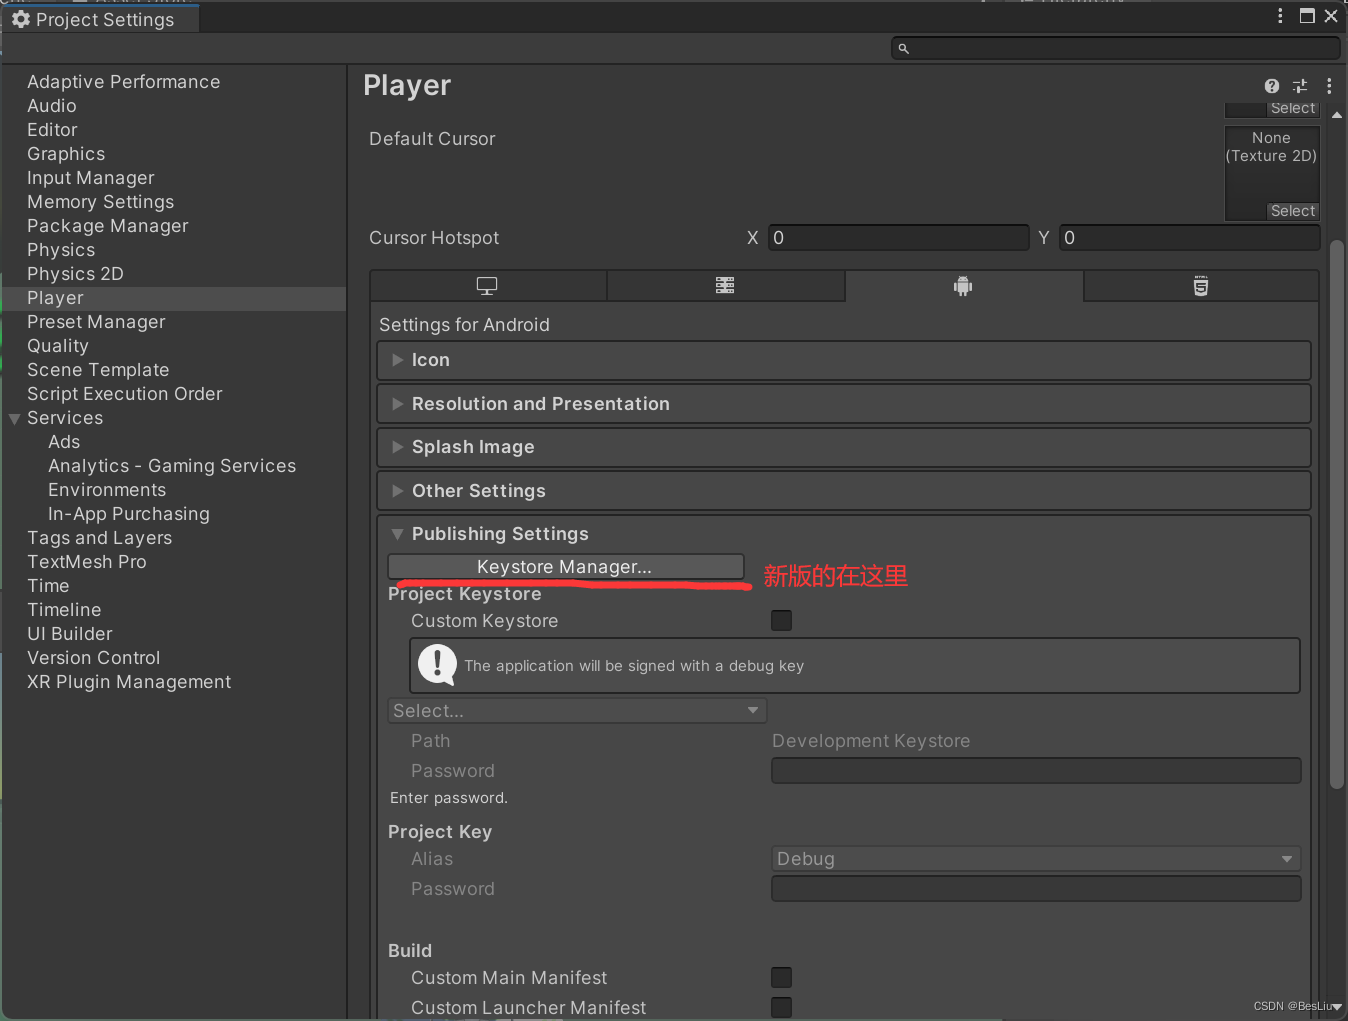Image resolution: width=1348 pixels, height=1021 pixels.
Task: Enable Custom Launcher Manifest
Action: click(x=781, y=1007)
